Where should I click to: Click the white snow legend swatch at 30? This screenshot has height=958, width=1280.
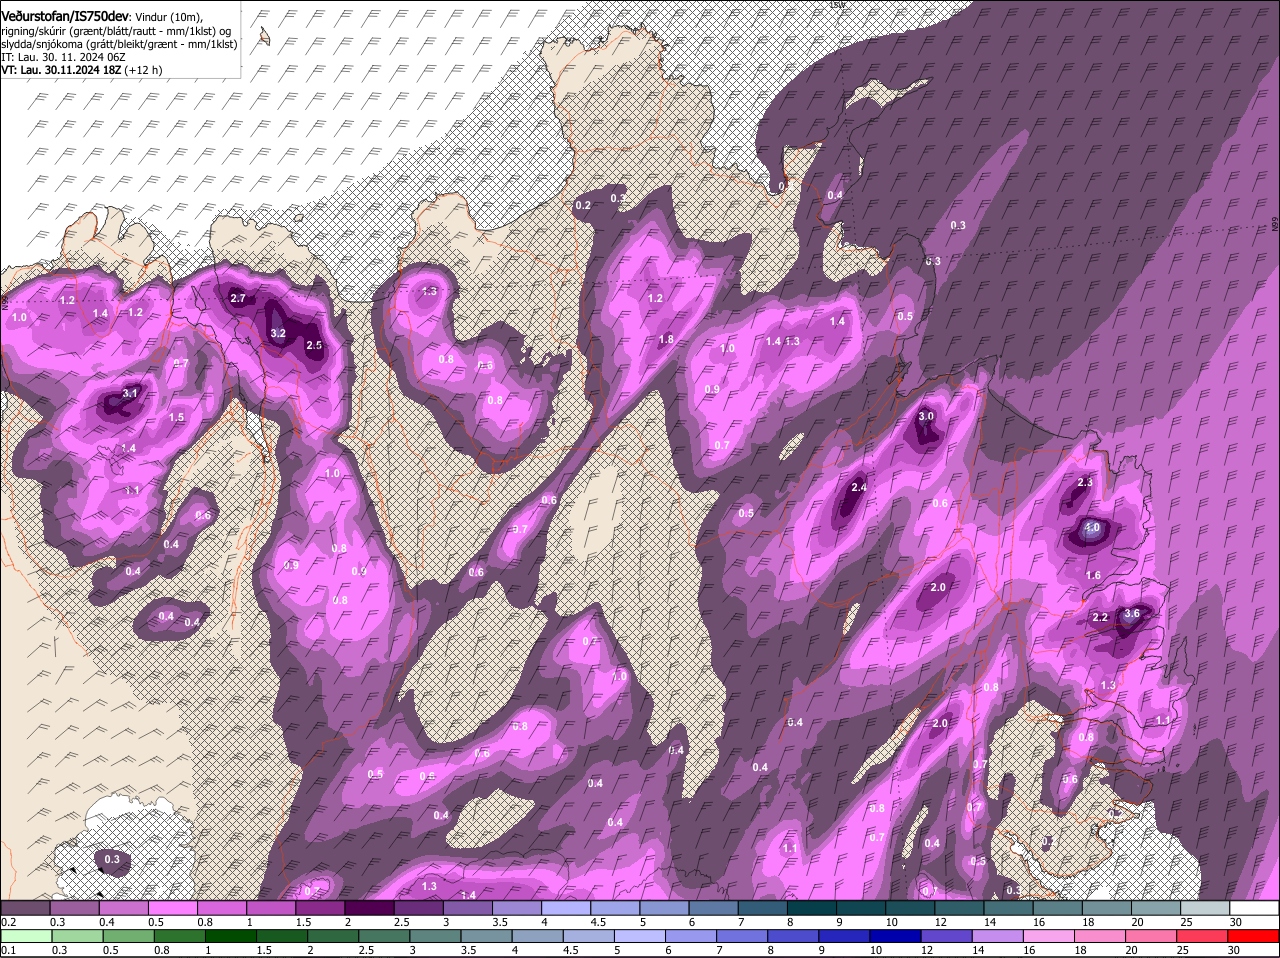tap(1254, 907)
